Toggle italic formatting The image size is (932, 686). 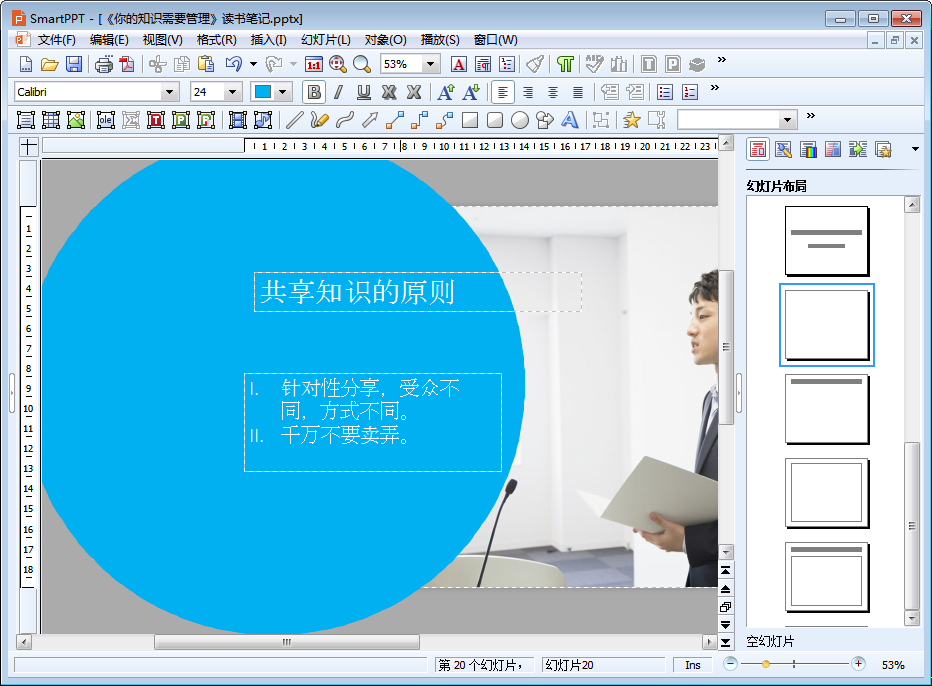coord(338,92)
